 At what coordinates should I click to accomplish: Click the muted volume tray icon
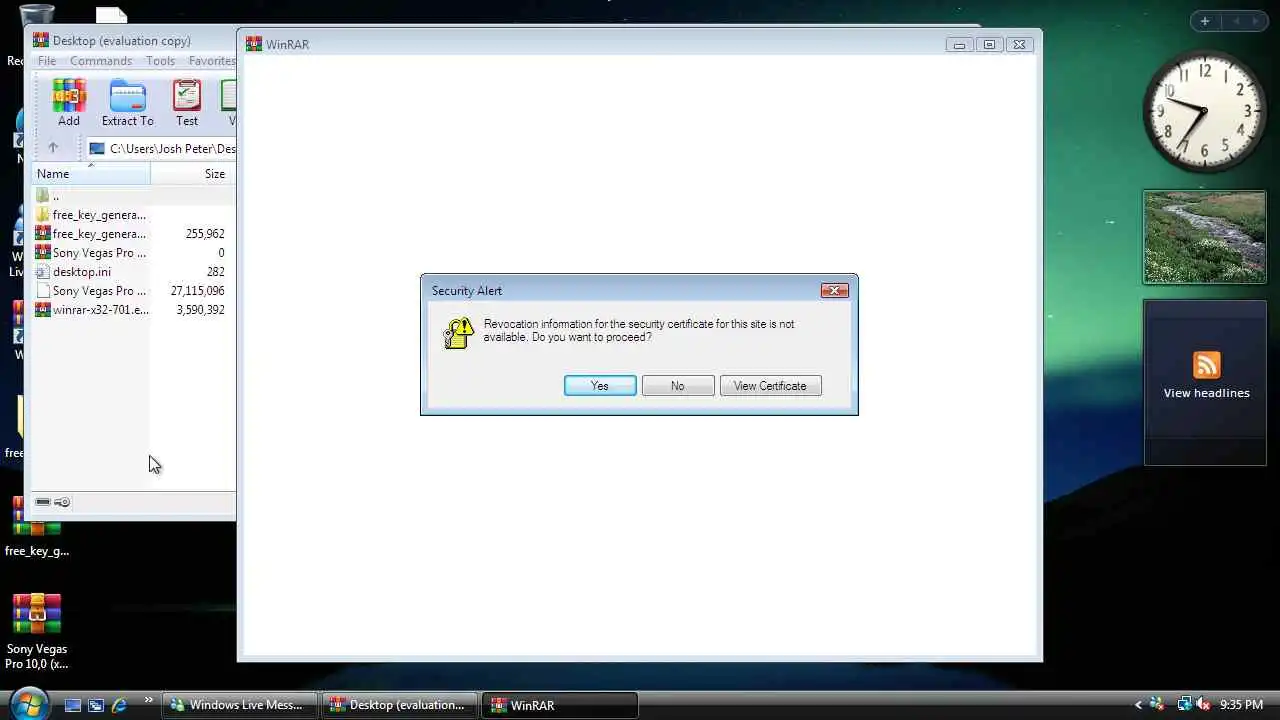pyautogui.click(x=1203, y=705)
